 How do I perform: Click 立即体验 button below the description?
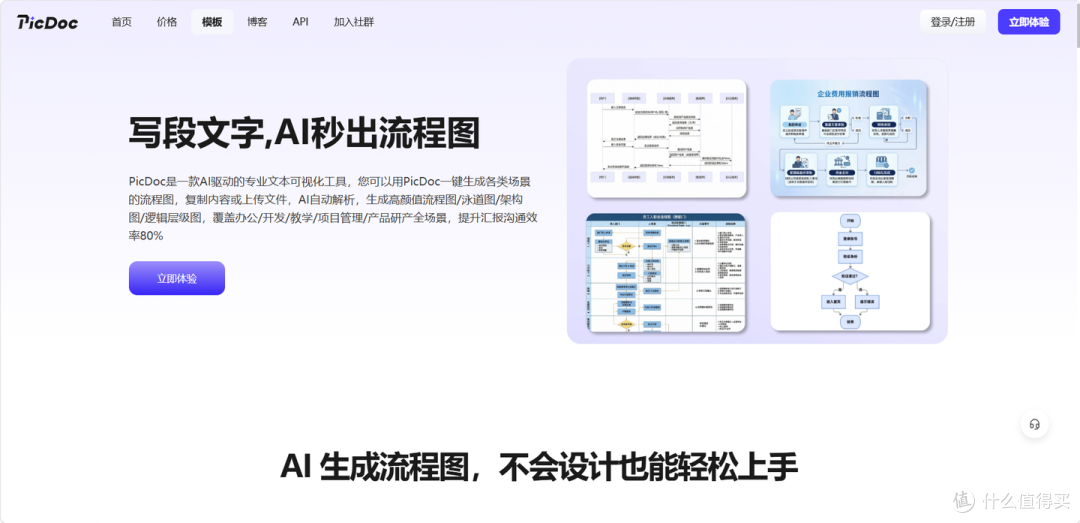(x=176, y=278)
